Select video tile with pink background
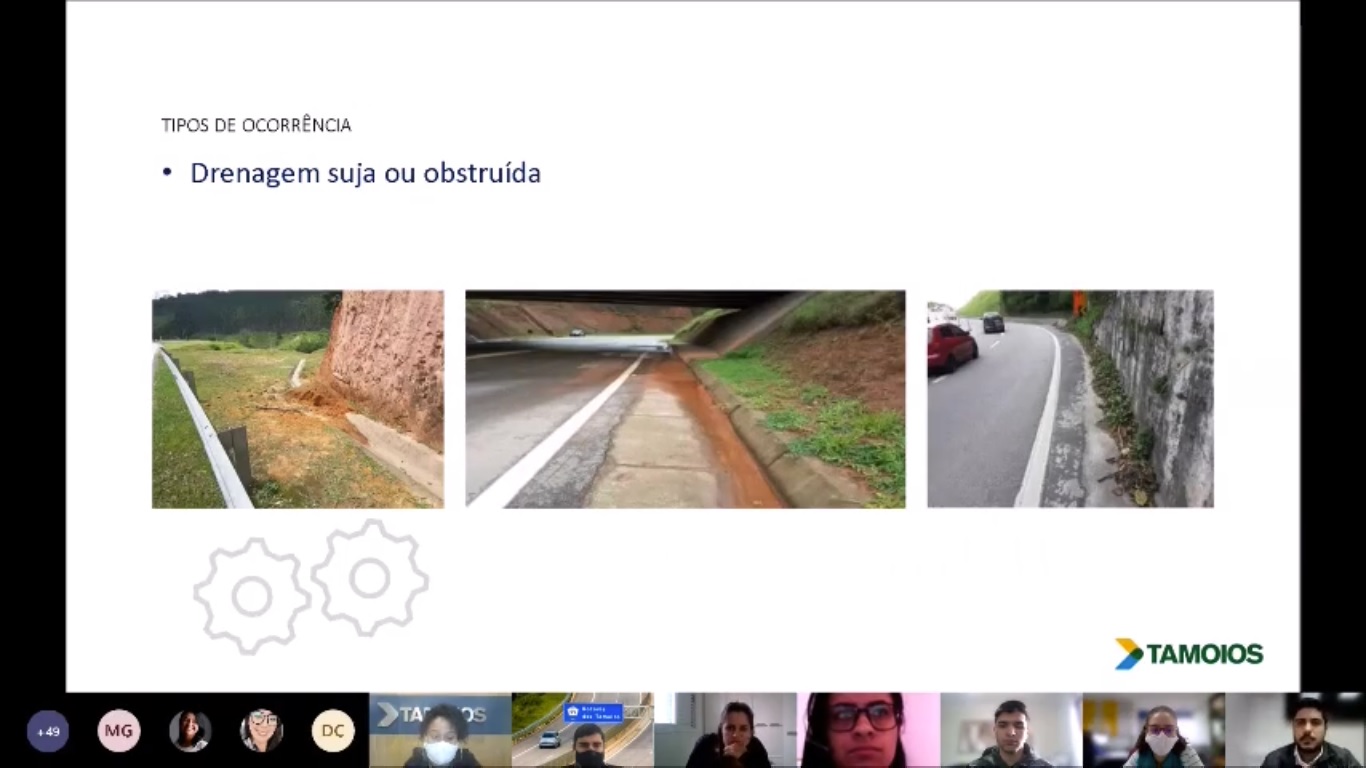Screen dimensions: 1366x768 pyautogui.click(x=868, y=731)
